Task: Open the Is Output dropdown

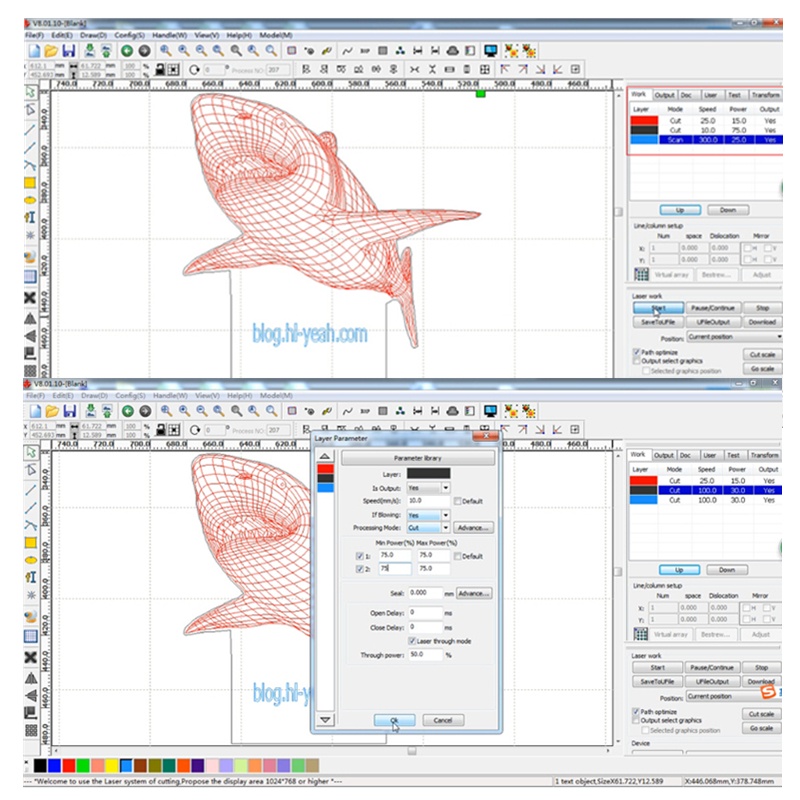Action: tap(445, 487)
